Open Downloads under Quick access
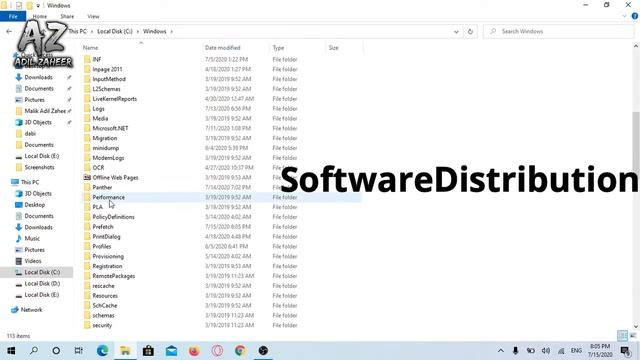 click(38, 77)
